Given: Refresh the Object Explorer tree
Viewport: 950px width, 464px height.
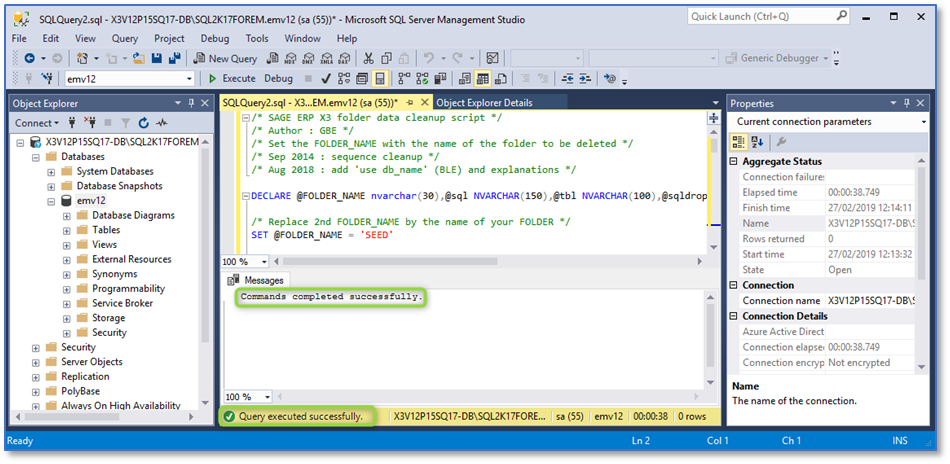Looking at the screenshot, I should point(144,123).
